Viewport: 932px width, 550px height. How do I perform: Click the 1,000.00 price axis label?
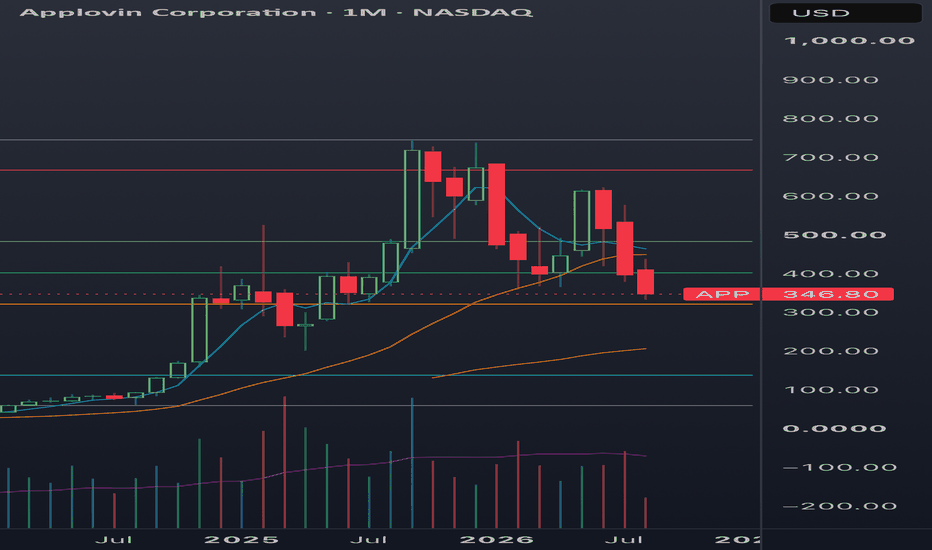(849, 40)
